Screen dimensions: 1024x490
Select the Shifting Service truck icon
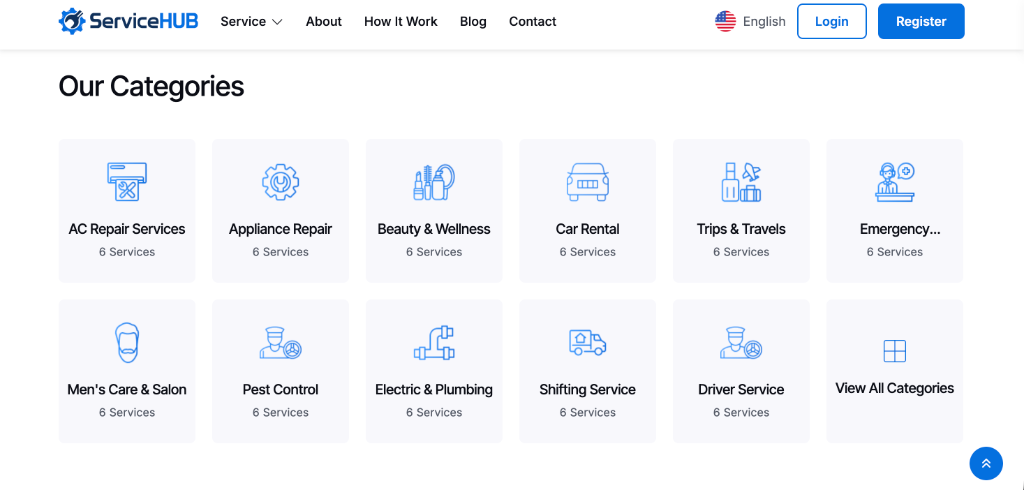587,342
